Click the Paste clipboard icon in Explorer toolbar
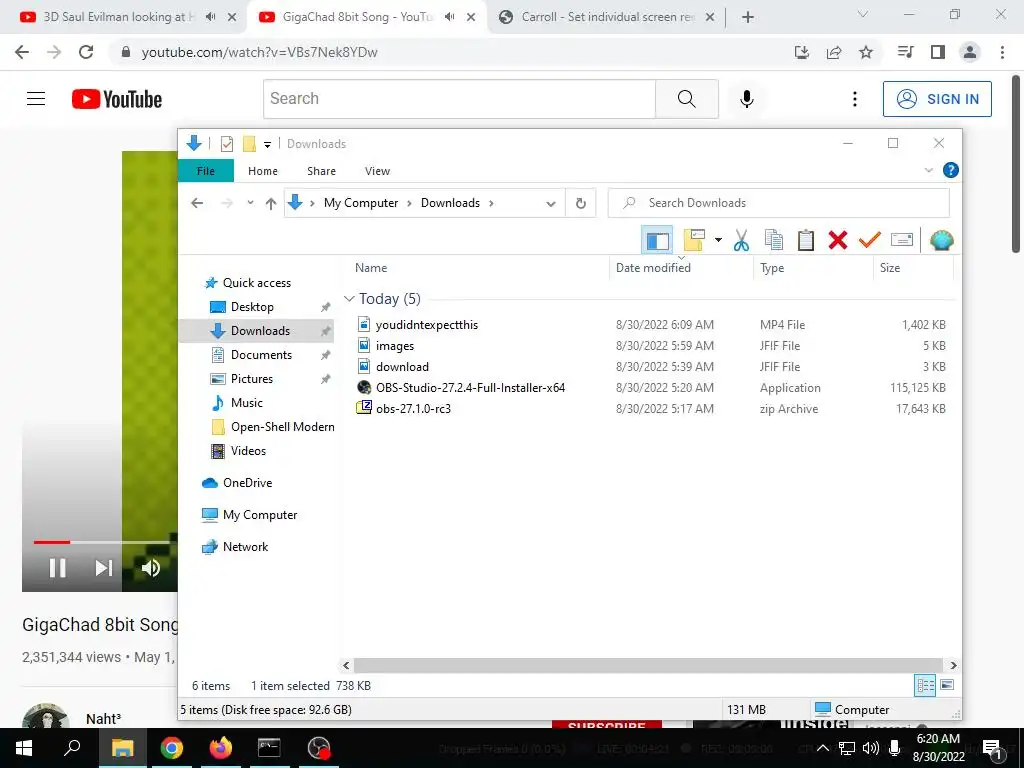The height and width of the screenshot is (768, 1024). (806, 240)
